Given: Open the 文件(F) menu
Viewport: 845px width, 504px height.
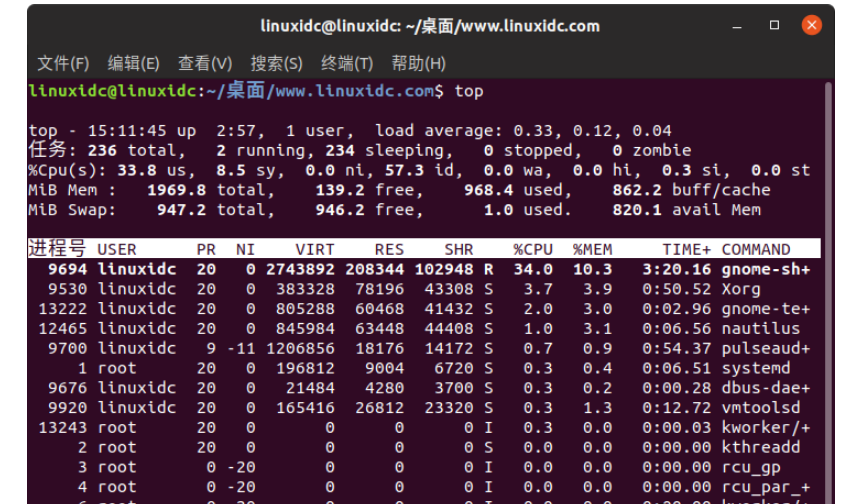Looking at the screenshot, I should click(63, 64).
